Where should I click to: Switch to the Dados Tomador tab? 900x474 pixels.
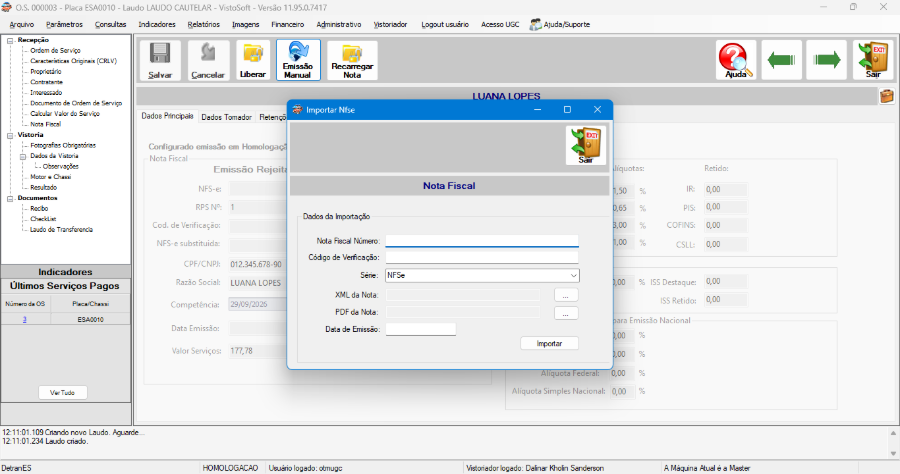226,117
